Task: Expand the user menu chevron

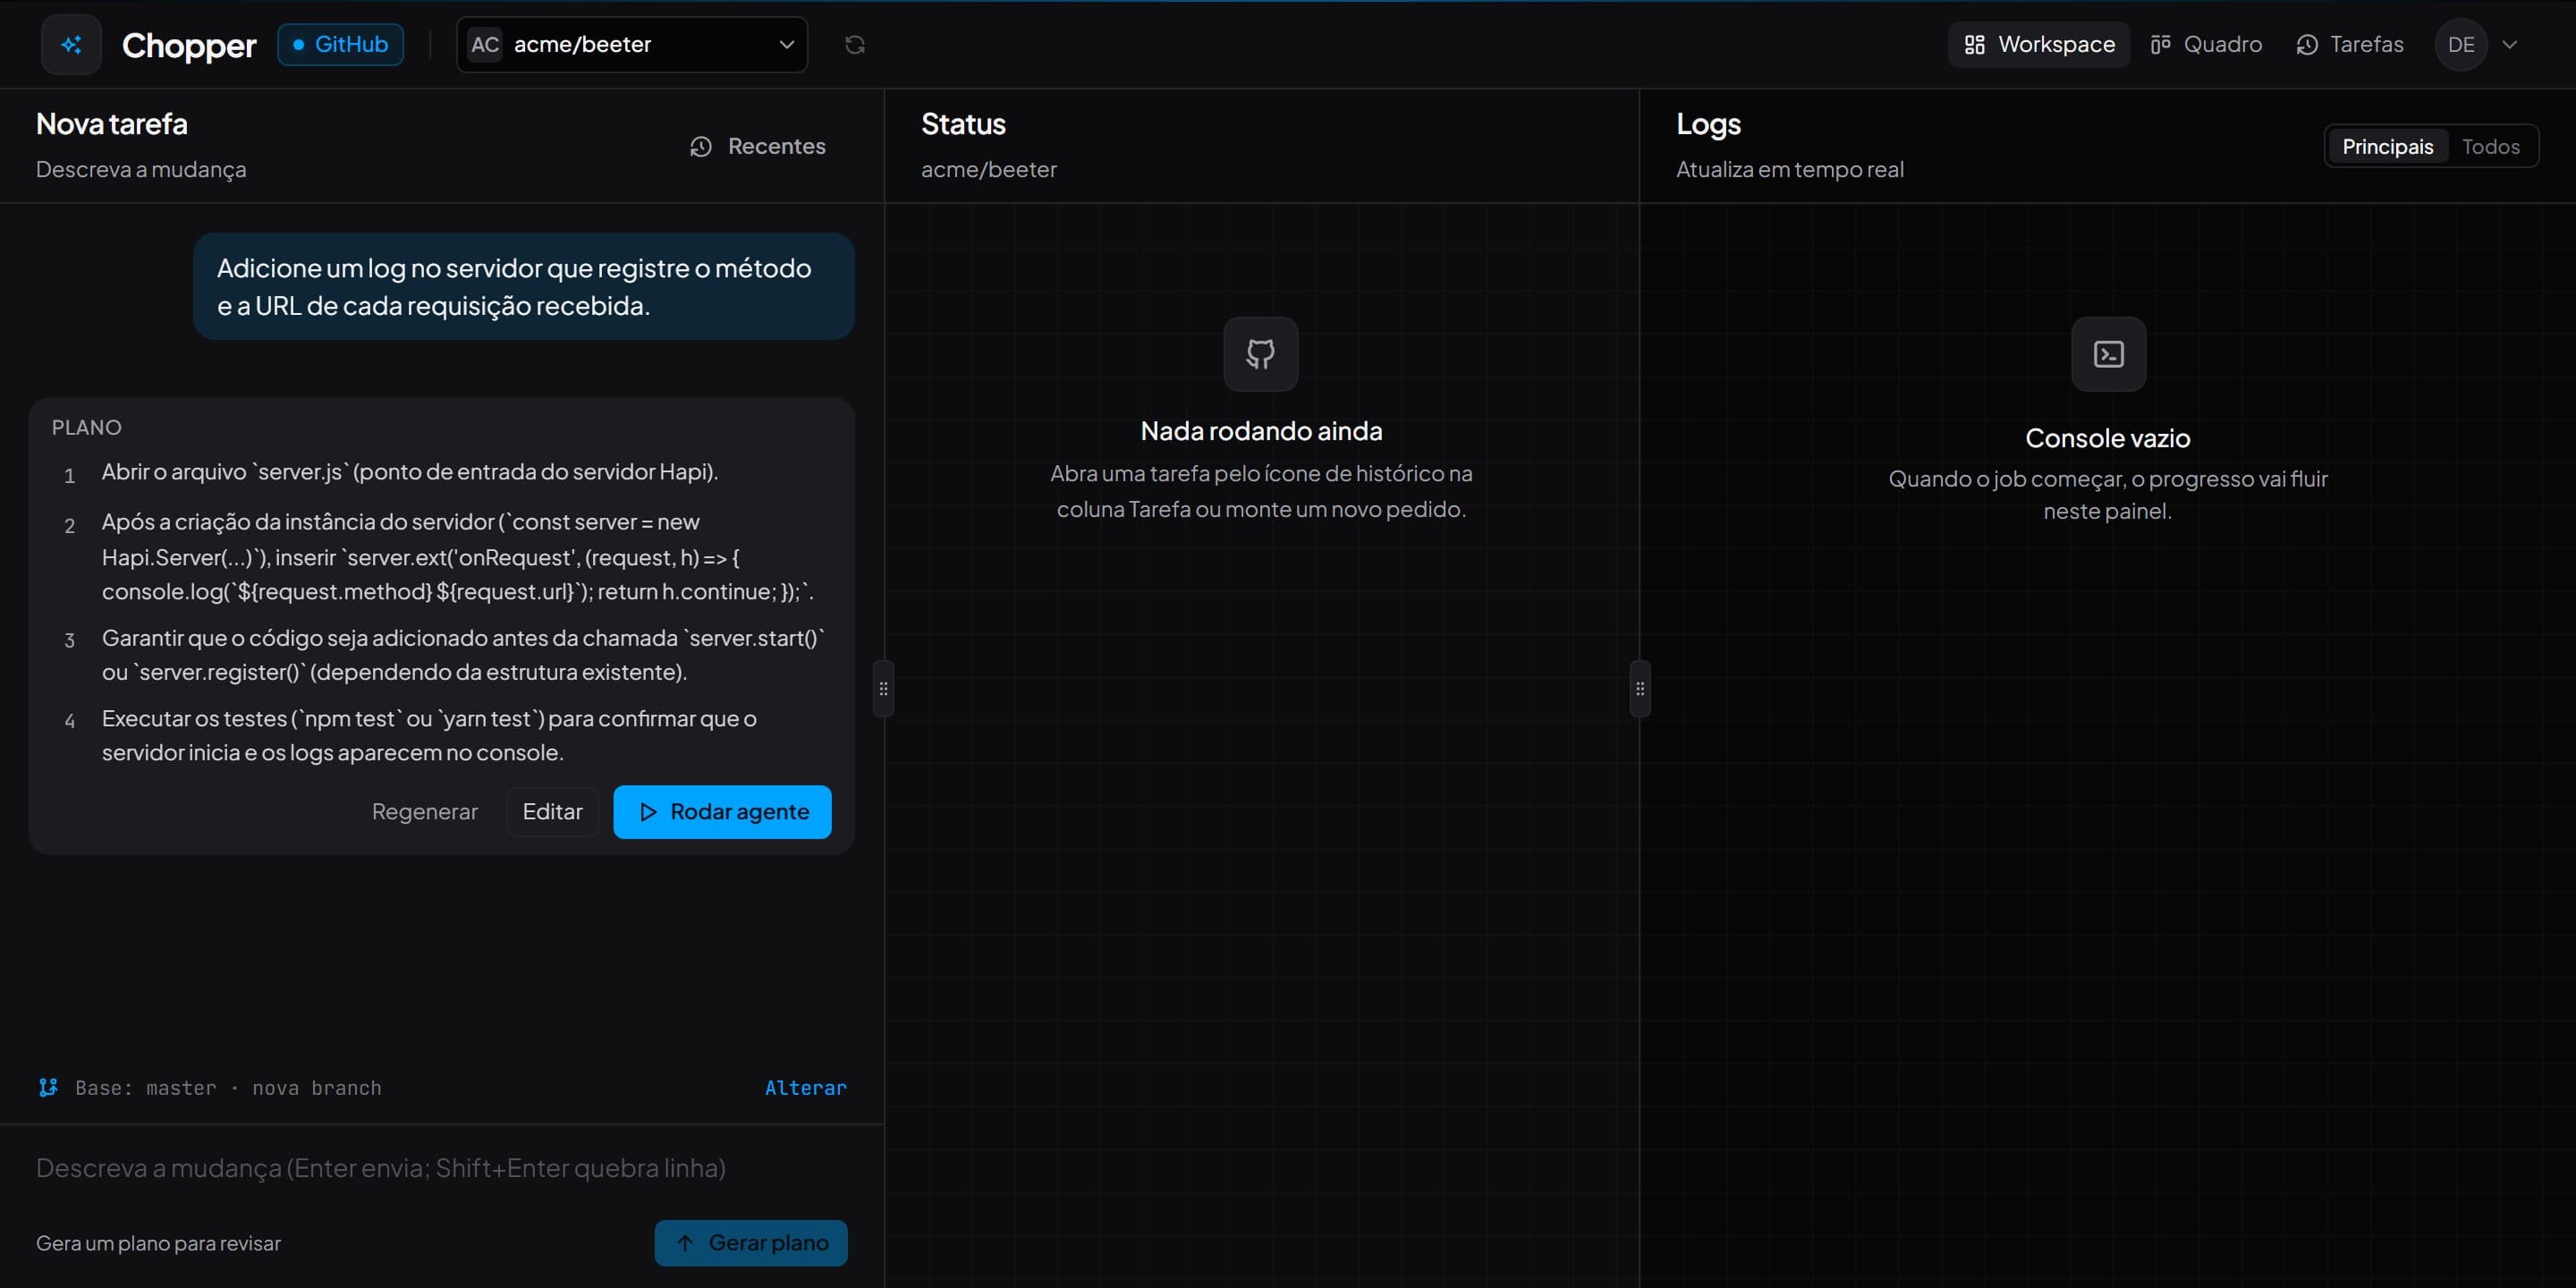Action: click(2509, 44)
